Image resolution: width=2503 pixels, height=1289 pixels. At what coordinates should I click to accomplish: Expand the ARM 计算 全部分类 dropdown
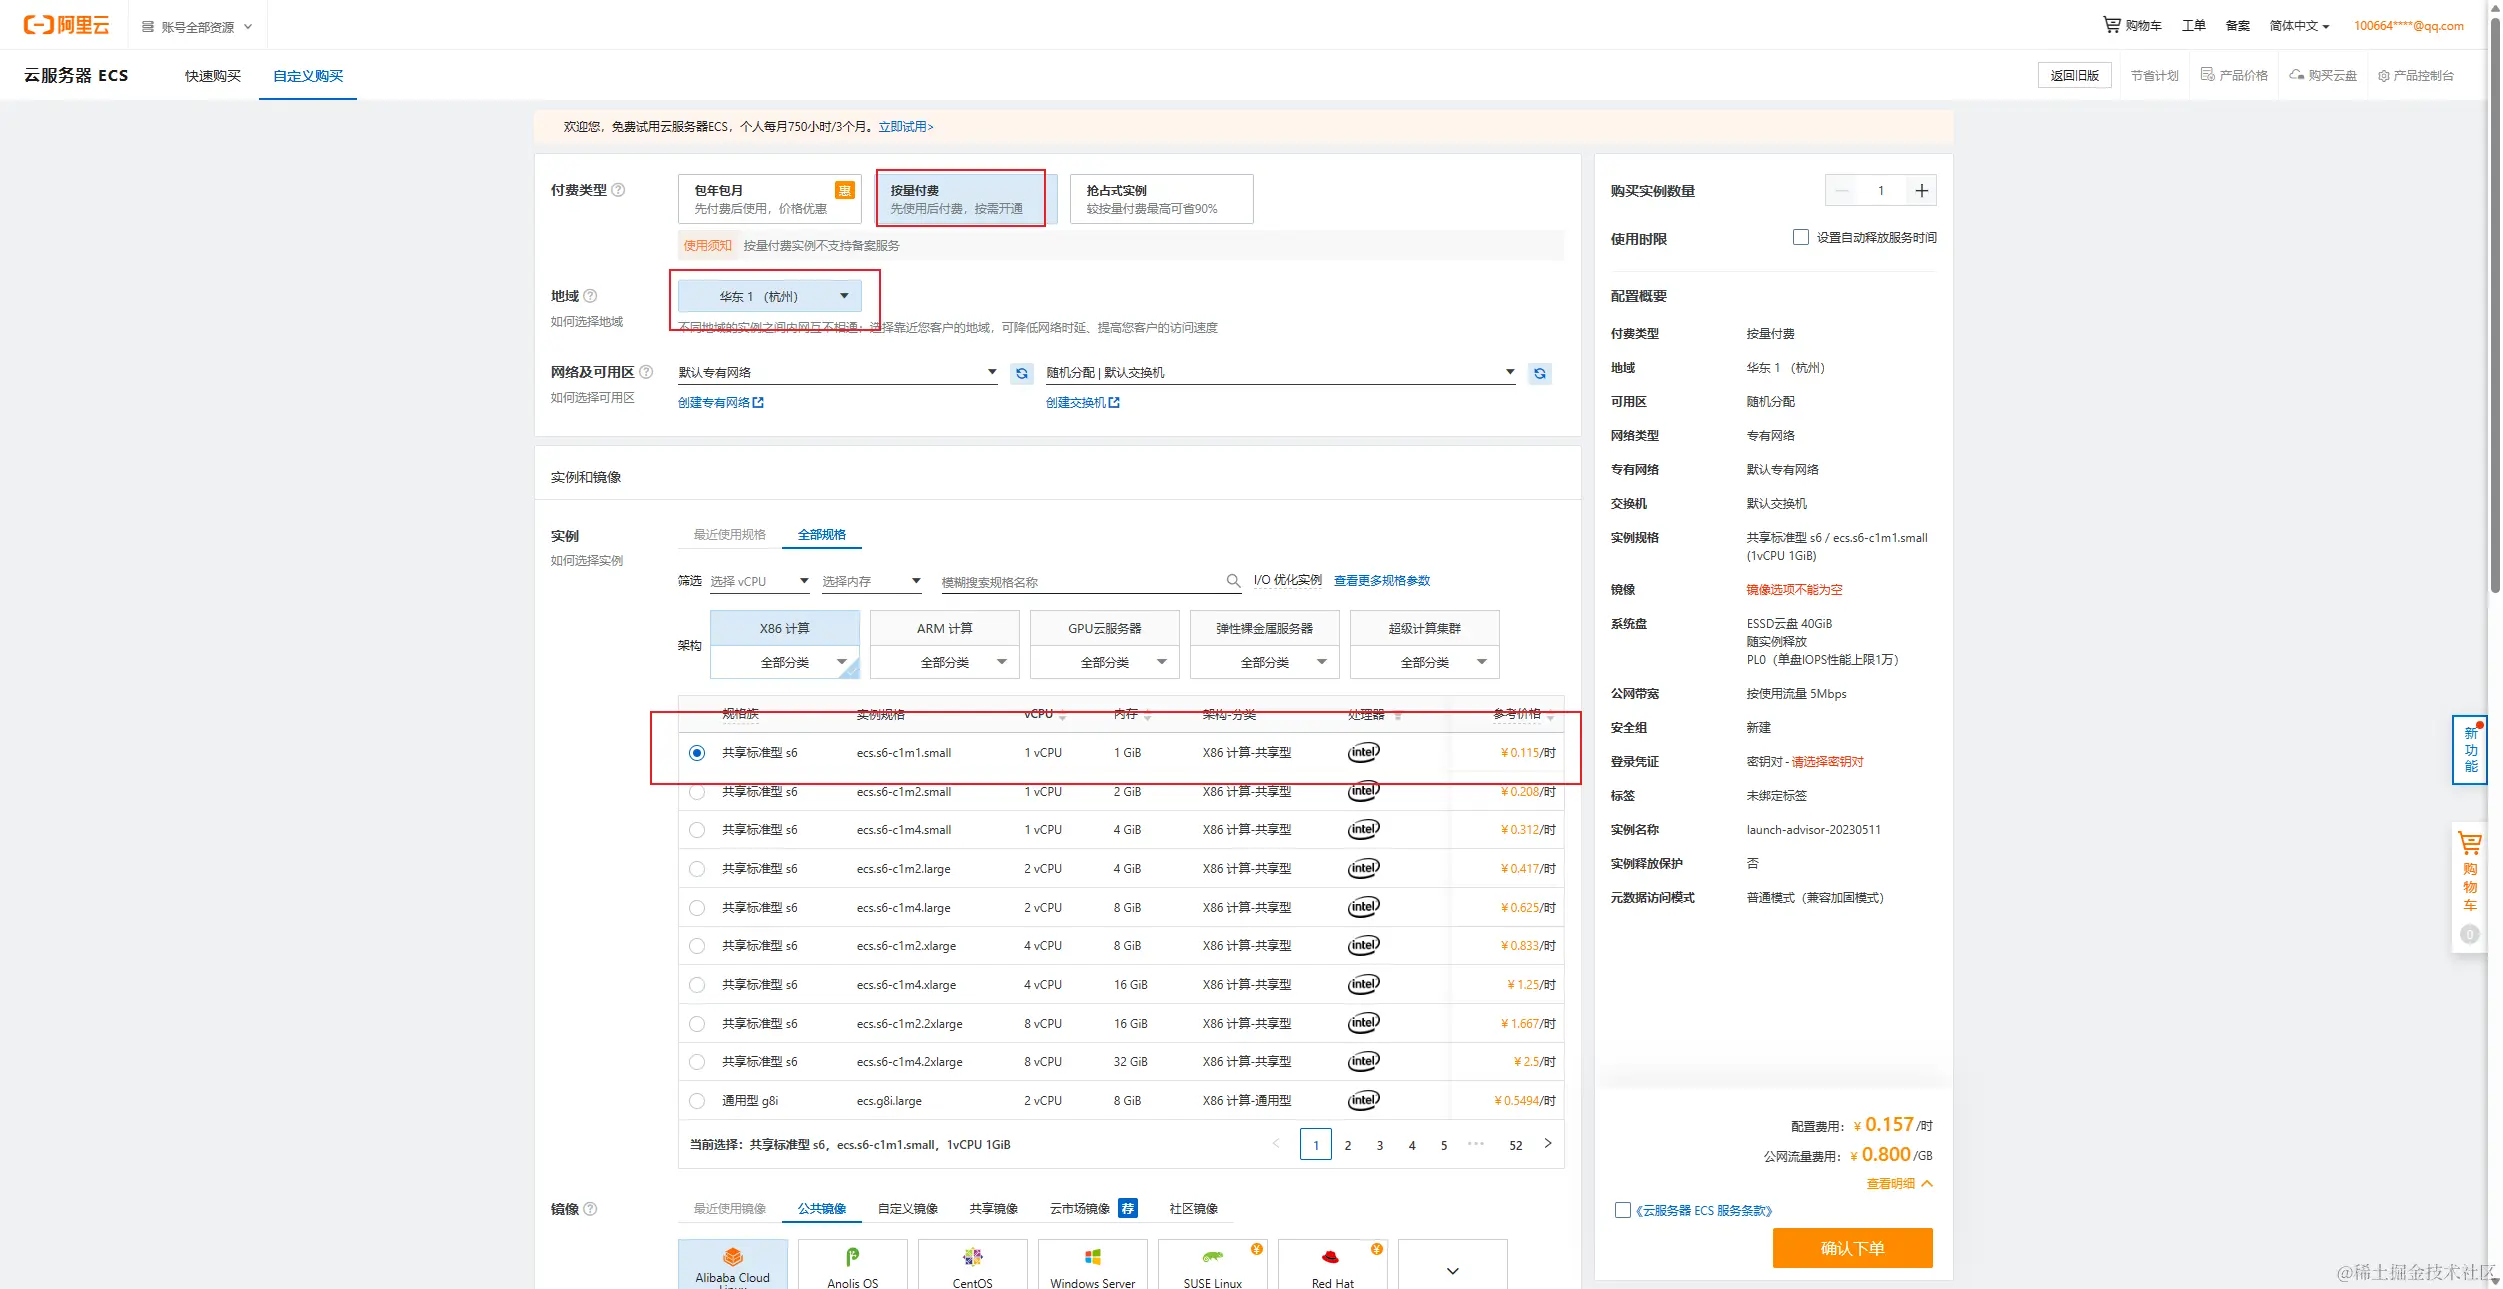tap(944, 662)
